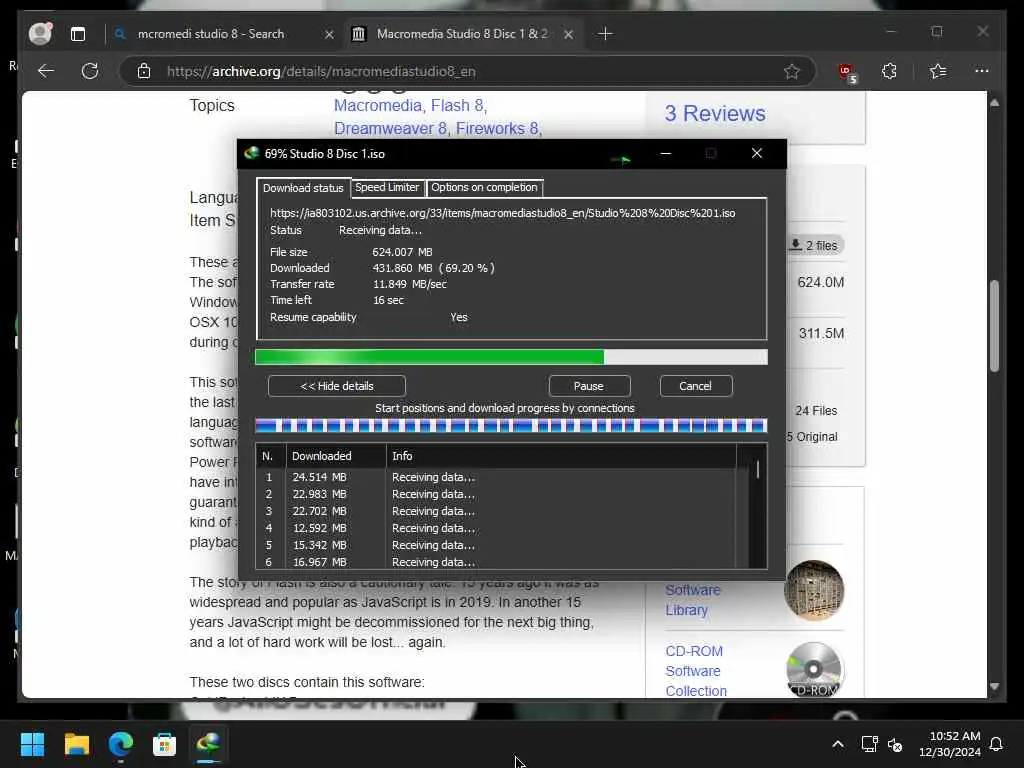This screenshot has height=768, width=1024.
Task: Click the connections progress strip
Action: (511, 426)
